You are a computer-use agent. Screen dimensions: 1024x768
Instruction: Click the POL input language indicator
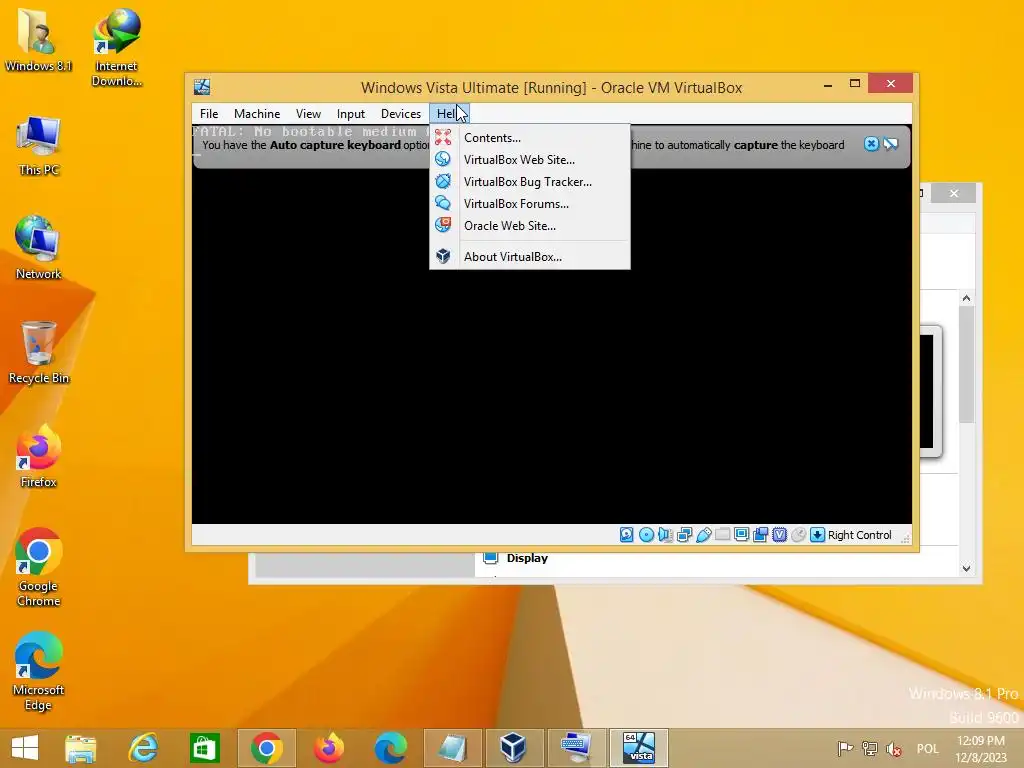[927, 748]
